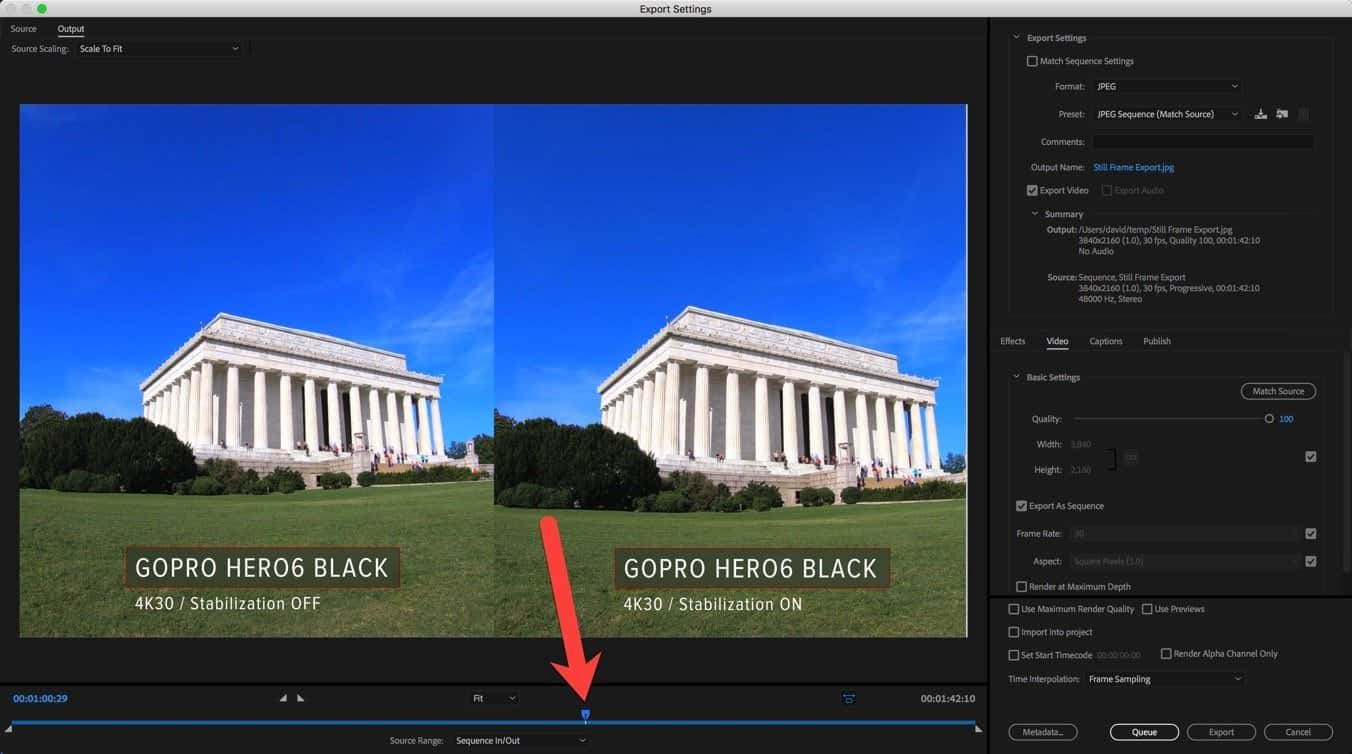Open the Captions tab
1352x754 pixels.
point(1106,341)
